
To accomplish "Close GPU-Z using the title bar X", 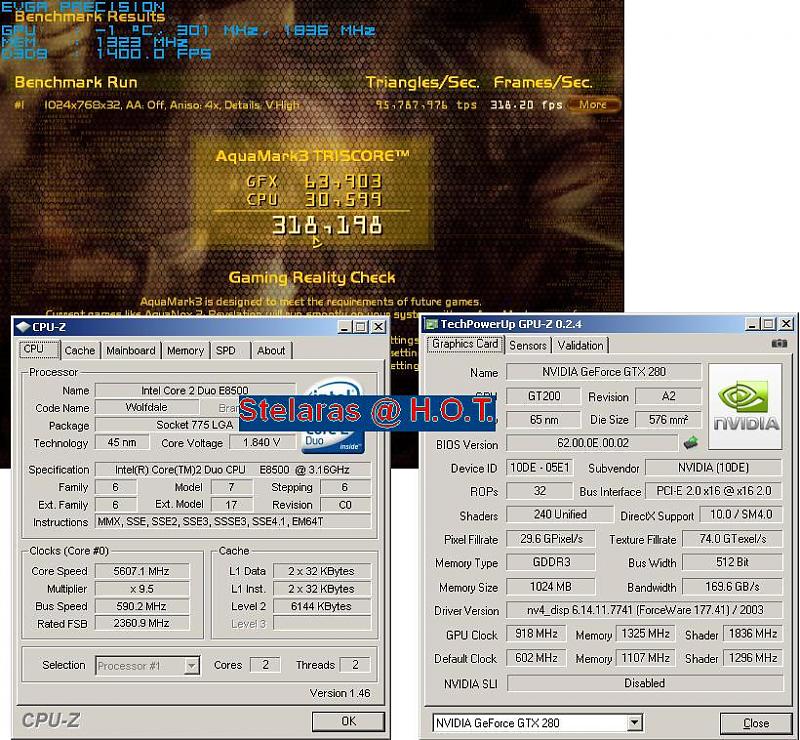I will pyautogui.click(x=786, y=324).
